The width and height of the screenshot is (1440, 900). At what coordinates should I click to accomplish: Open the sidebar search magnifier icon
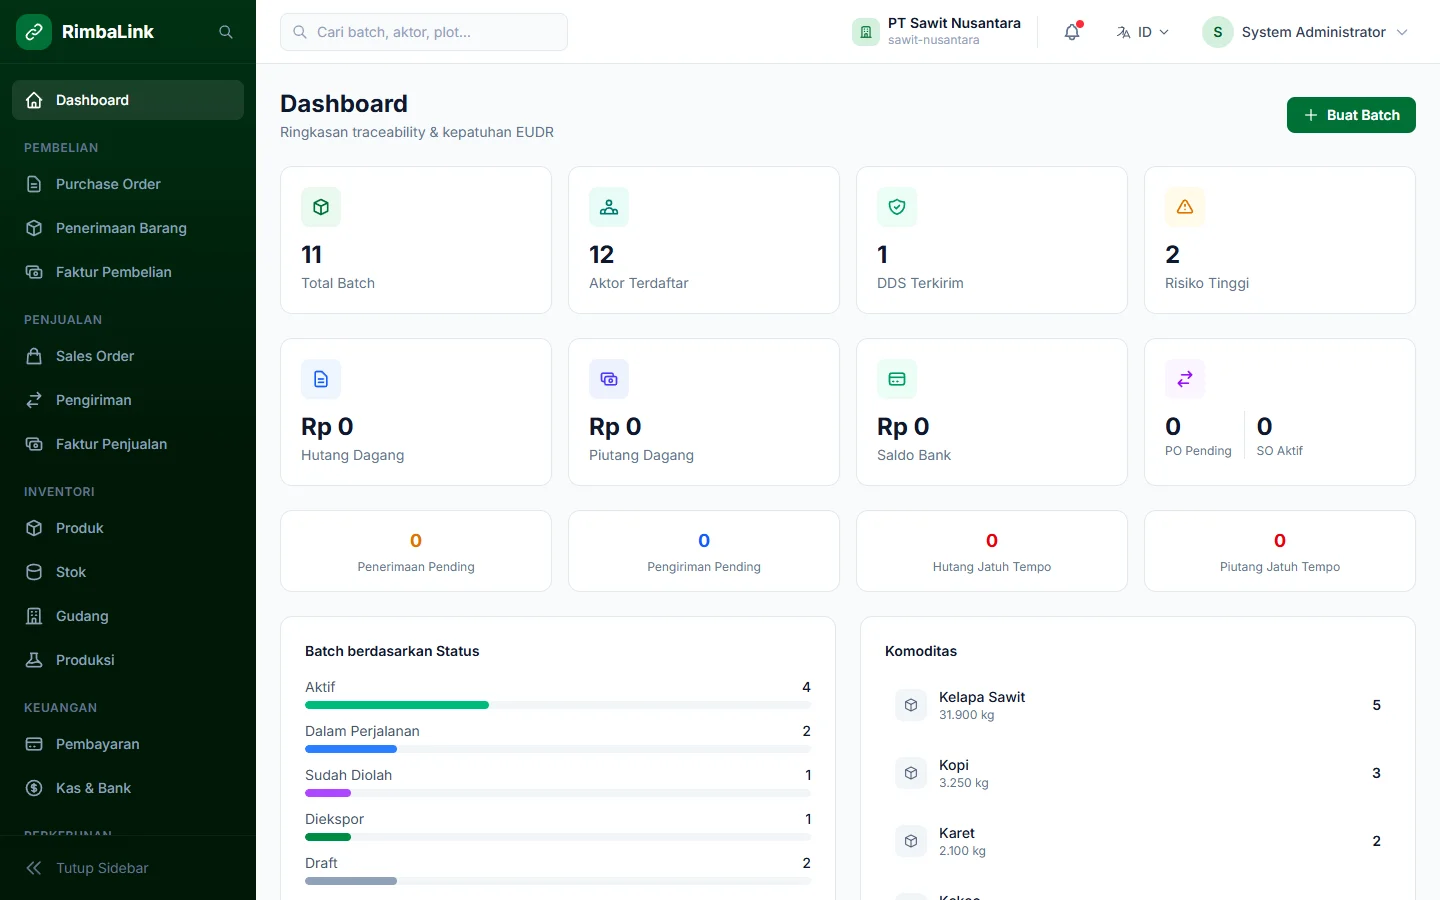coord(226,32)
